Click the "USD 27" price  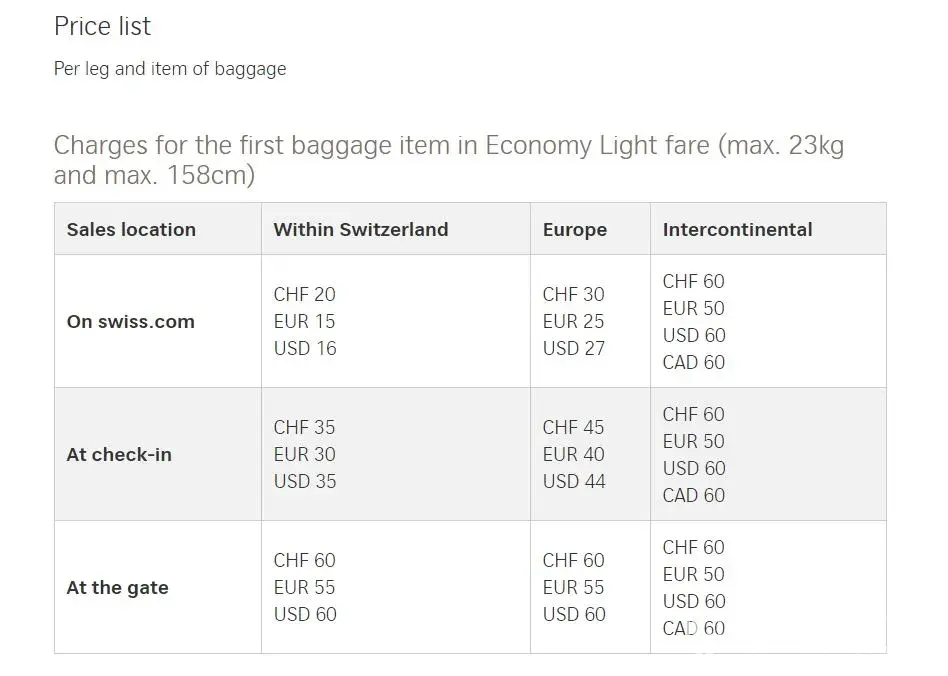(574, 349)
